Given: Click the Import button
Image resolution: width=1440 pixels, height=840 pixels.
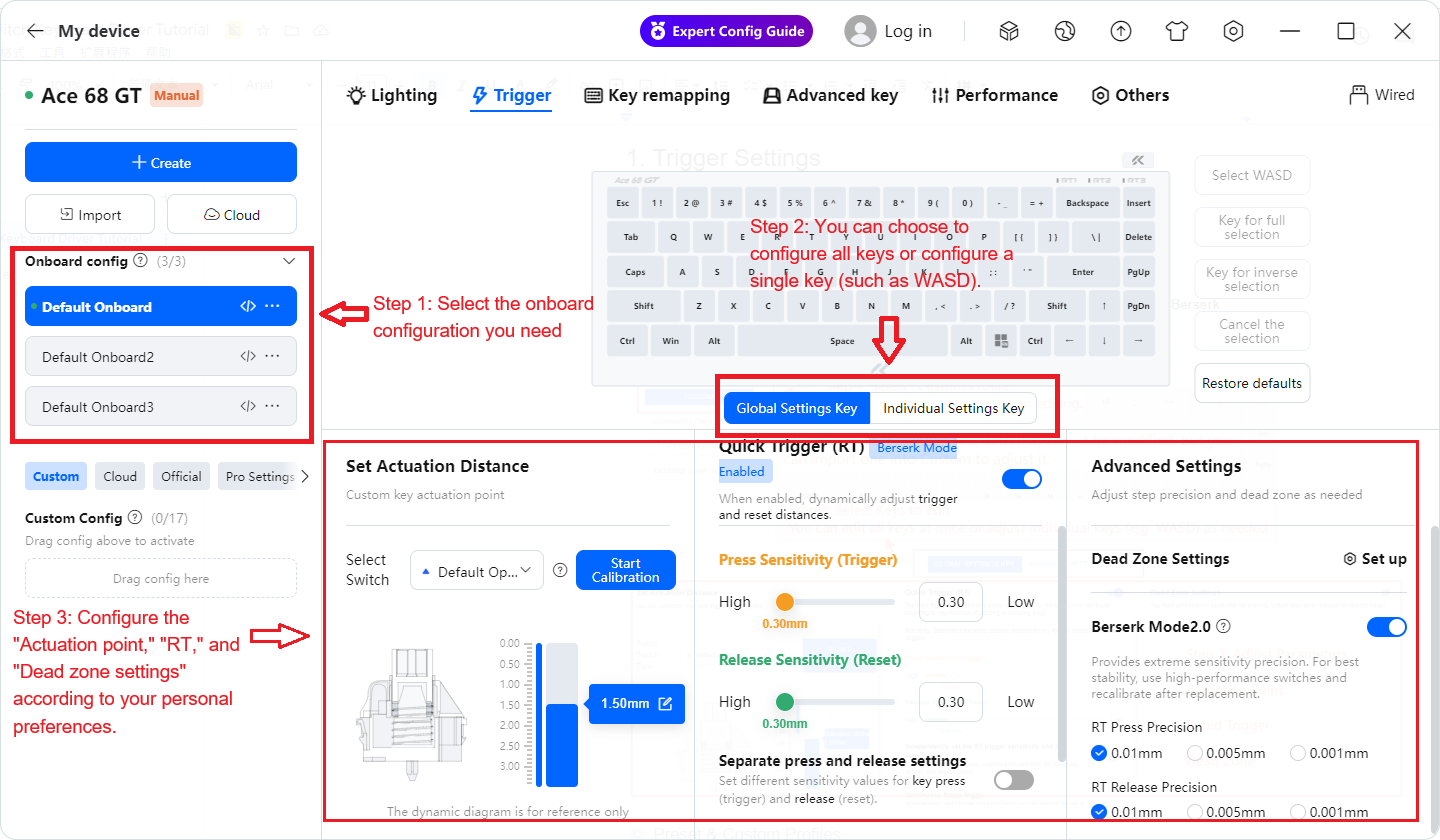Looking at the screenshot, I should tap(90, 214).
